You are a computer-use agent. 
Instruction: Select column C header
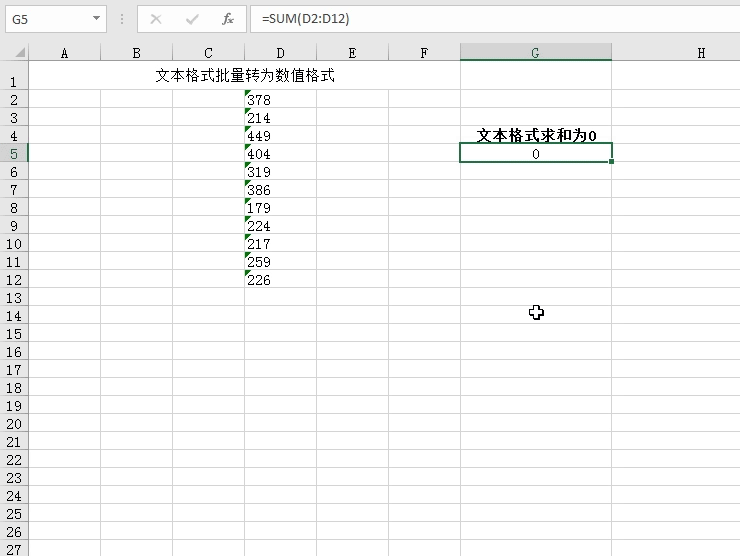[x=208, y=53]
